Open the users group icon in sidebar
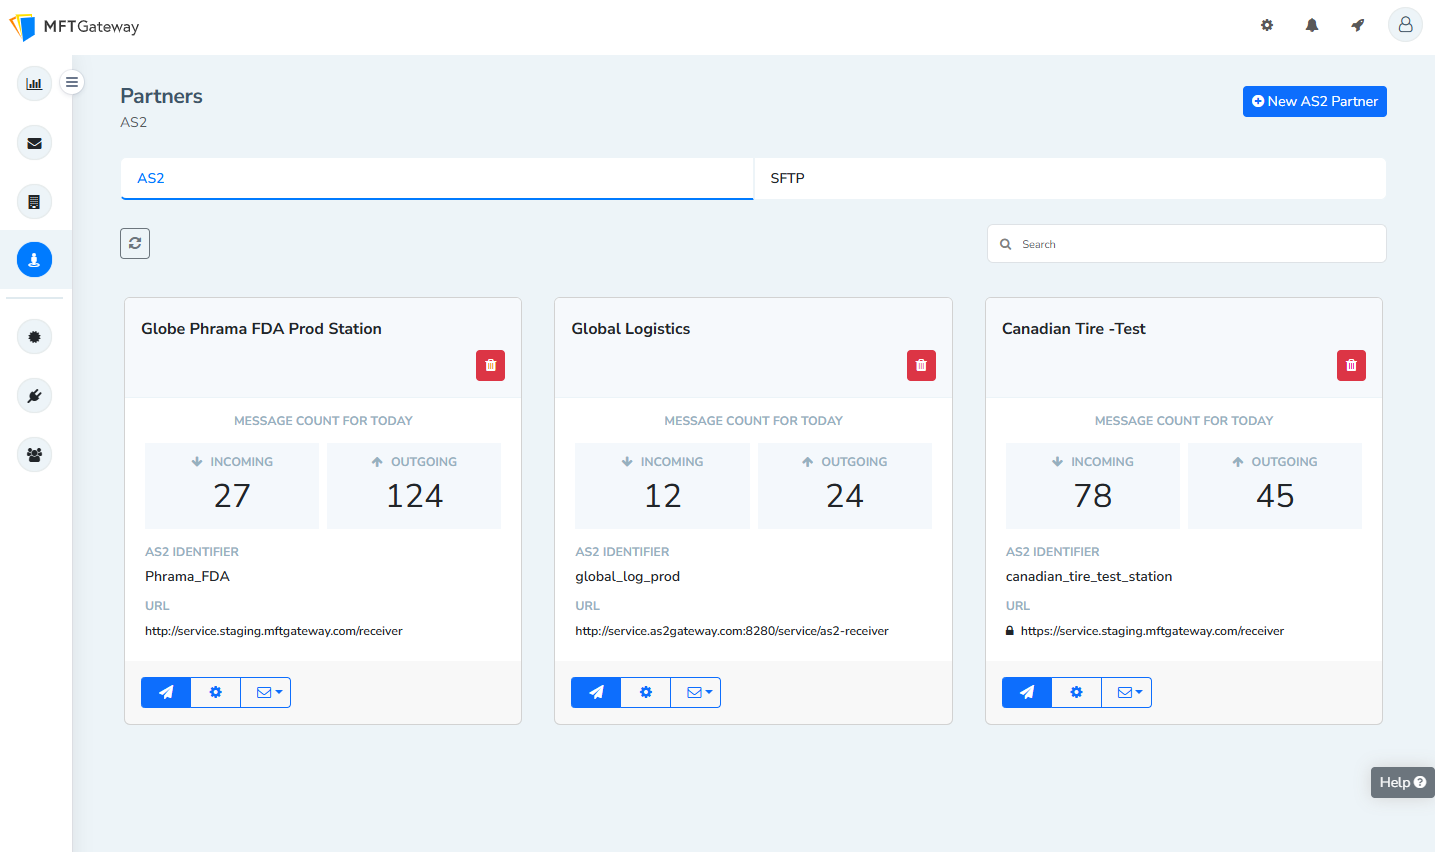Screen dimensions: 1435x852 34,455
